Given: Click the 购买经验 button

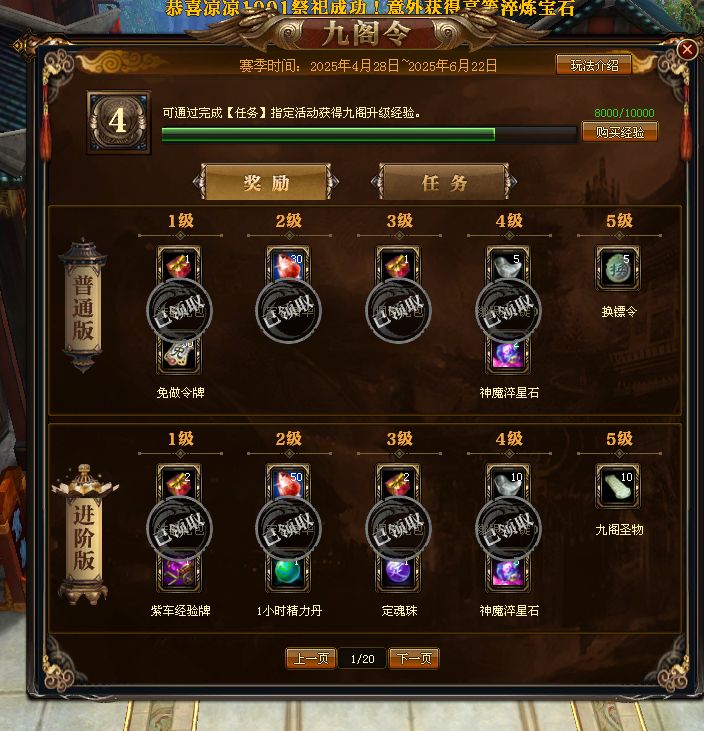Looking at the screenshot, I should [620, 132].
